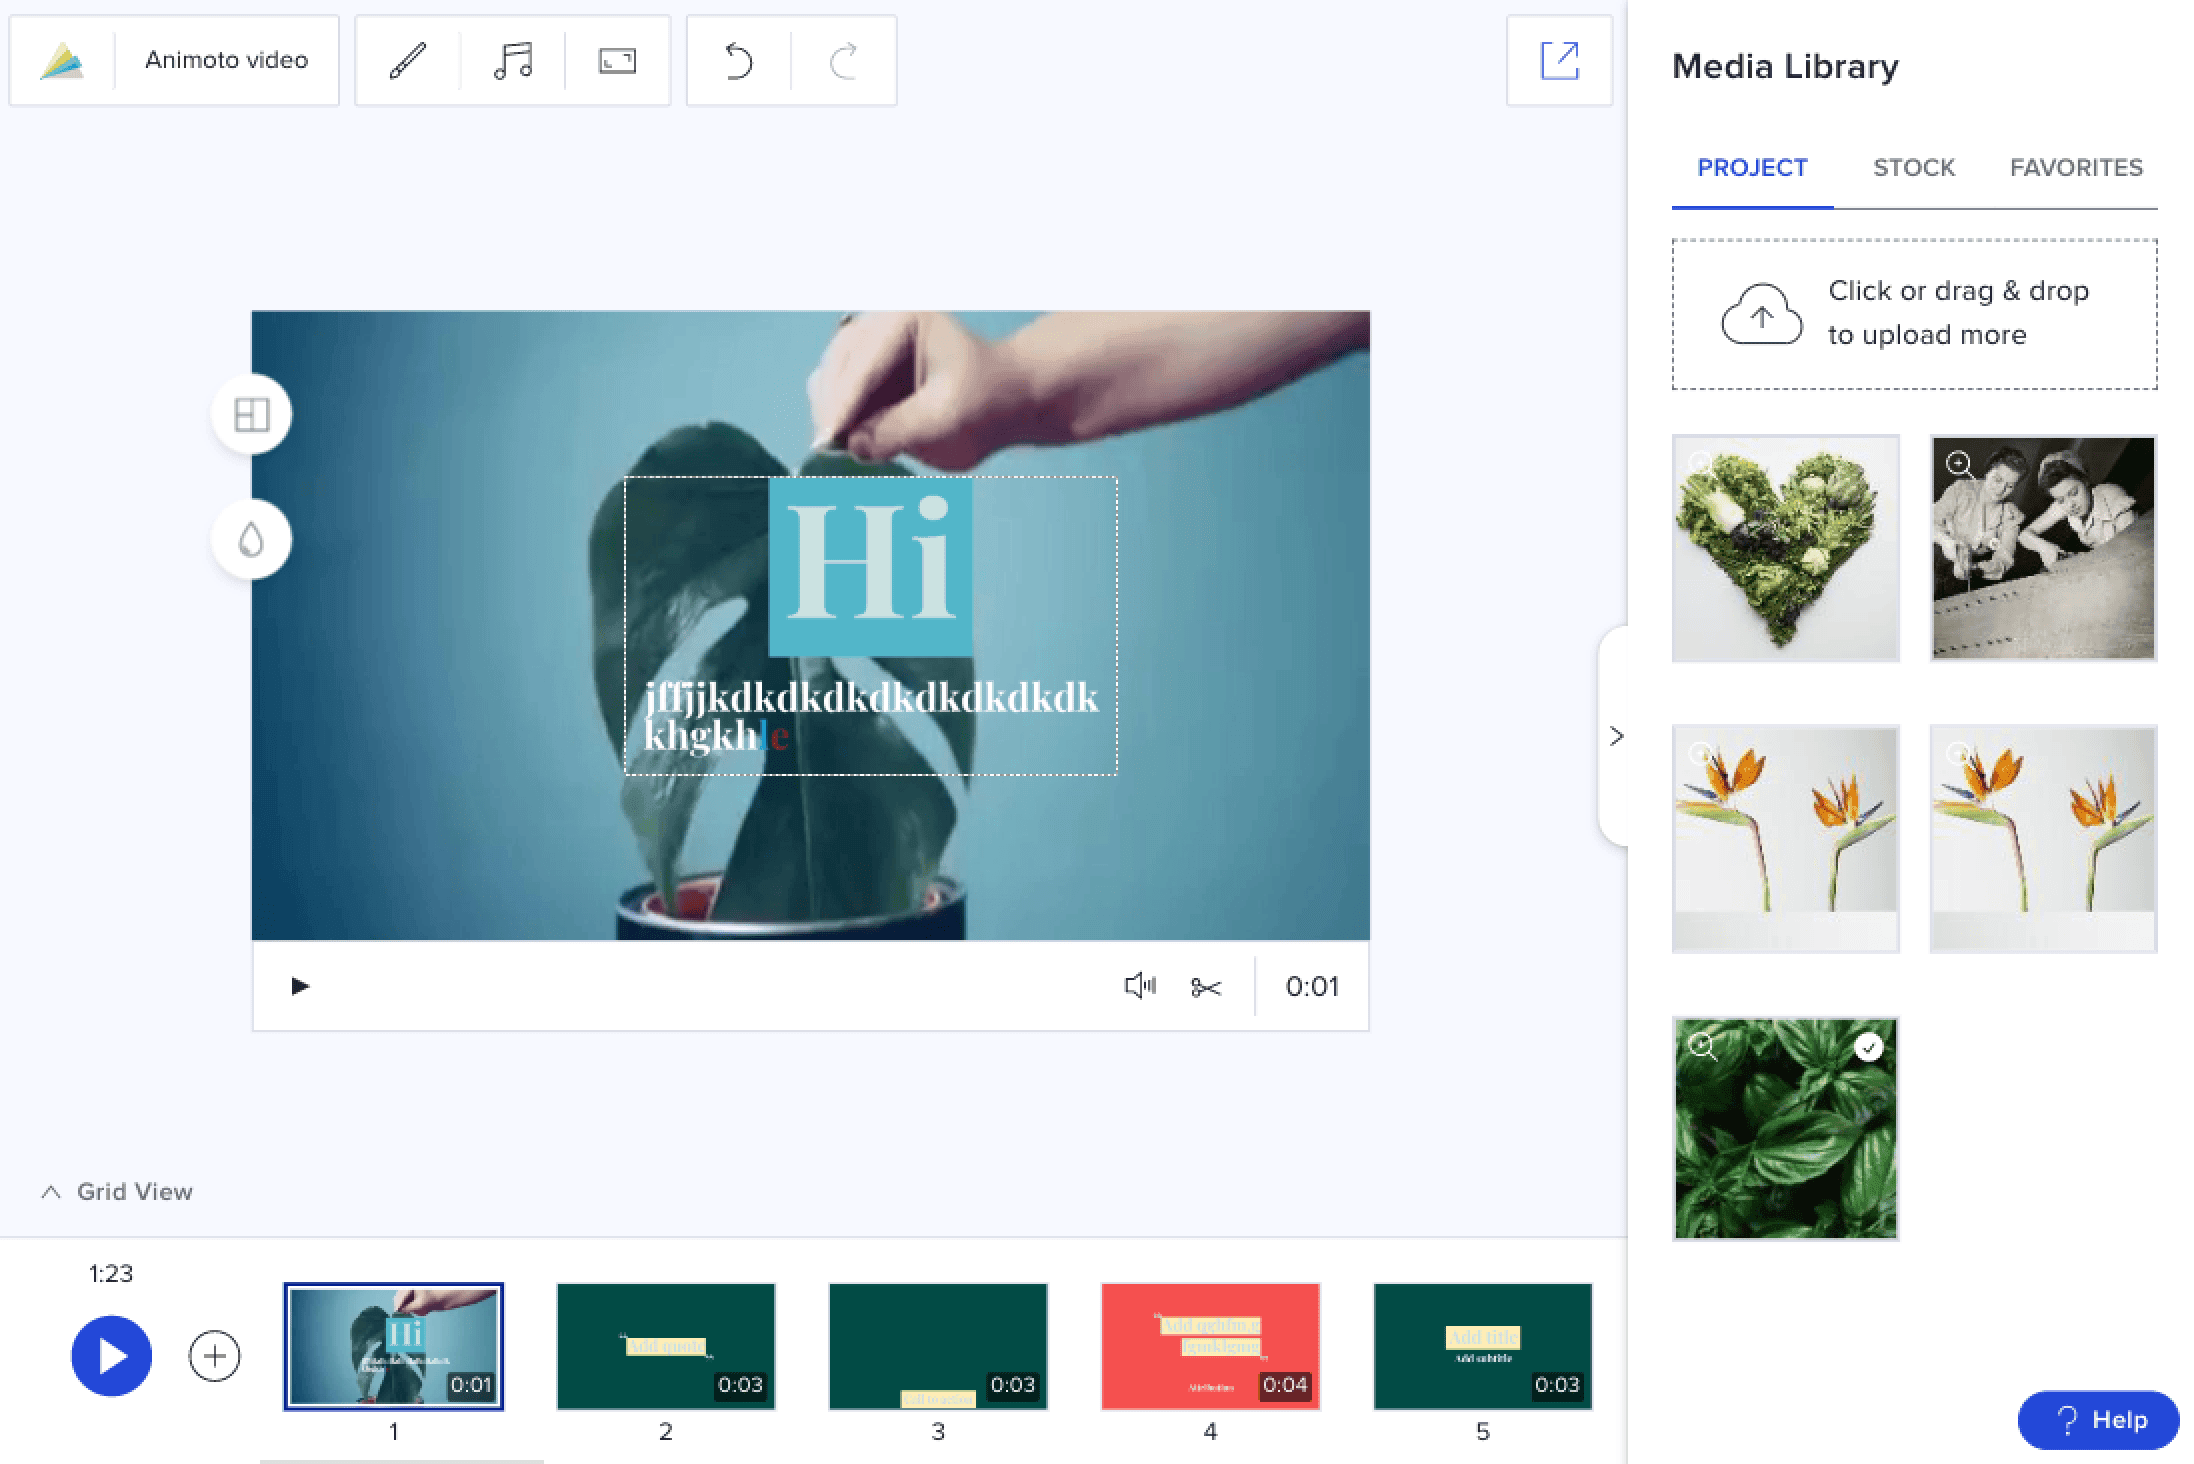Open the design pencil tool
The image size is (2194, 1464).
pyautogui.click(x=408, y=61)
